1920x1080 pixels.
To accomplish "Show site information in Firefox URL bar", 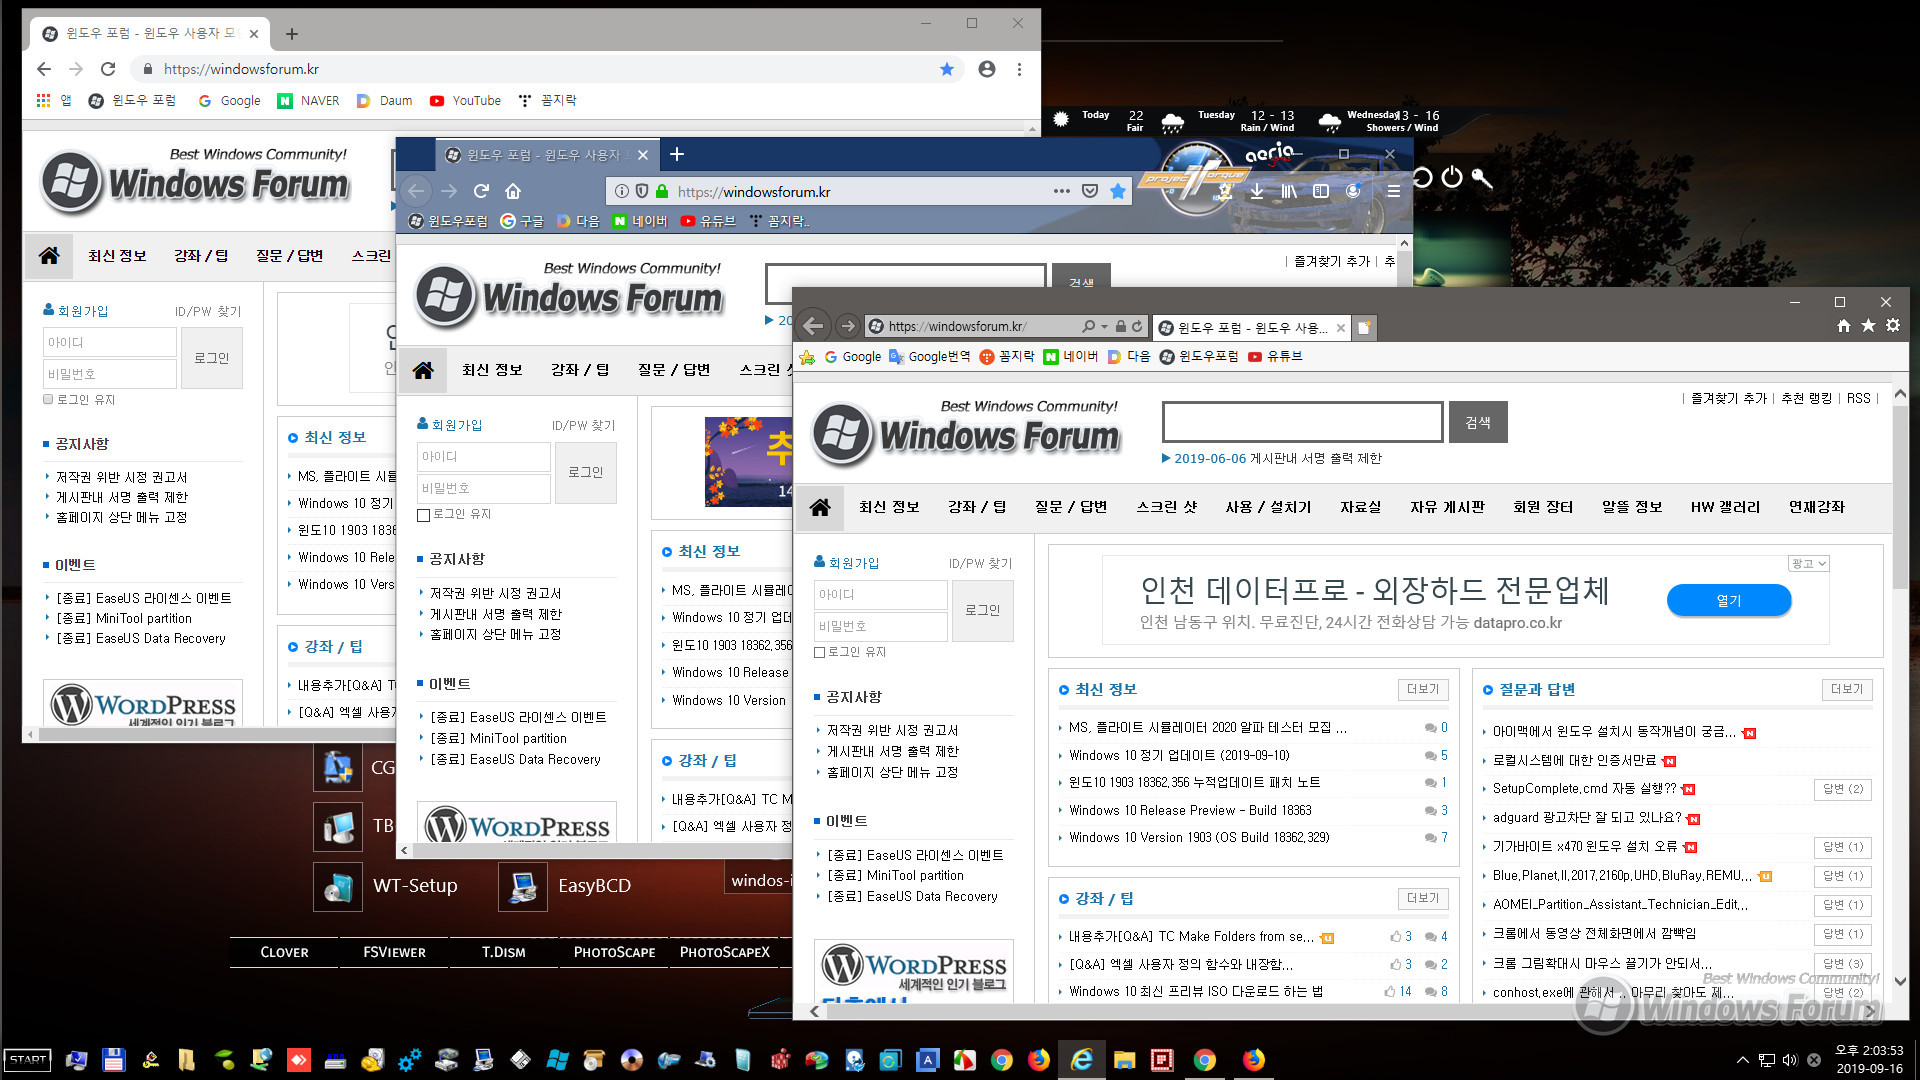I will pyautogui.click(x=621, y=191).
